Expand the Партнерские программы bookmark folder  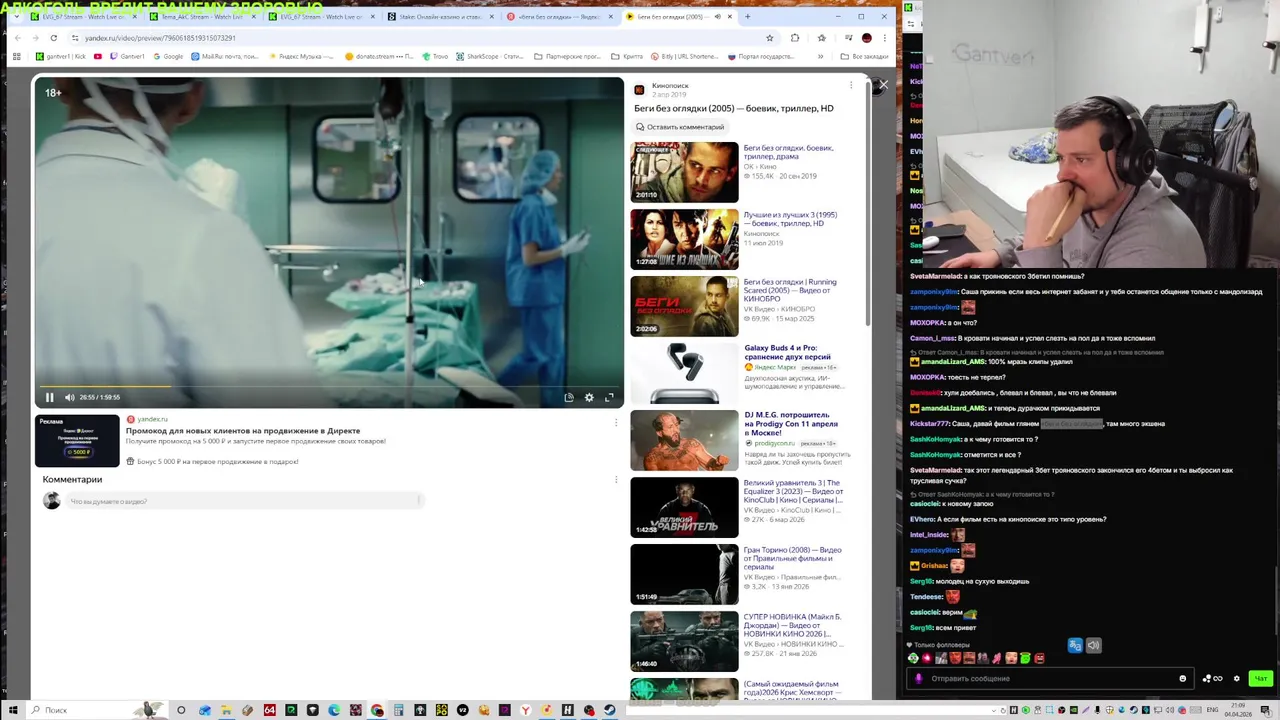[x=567, y=57]
